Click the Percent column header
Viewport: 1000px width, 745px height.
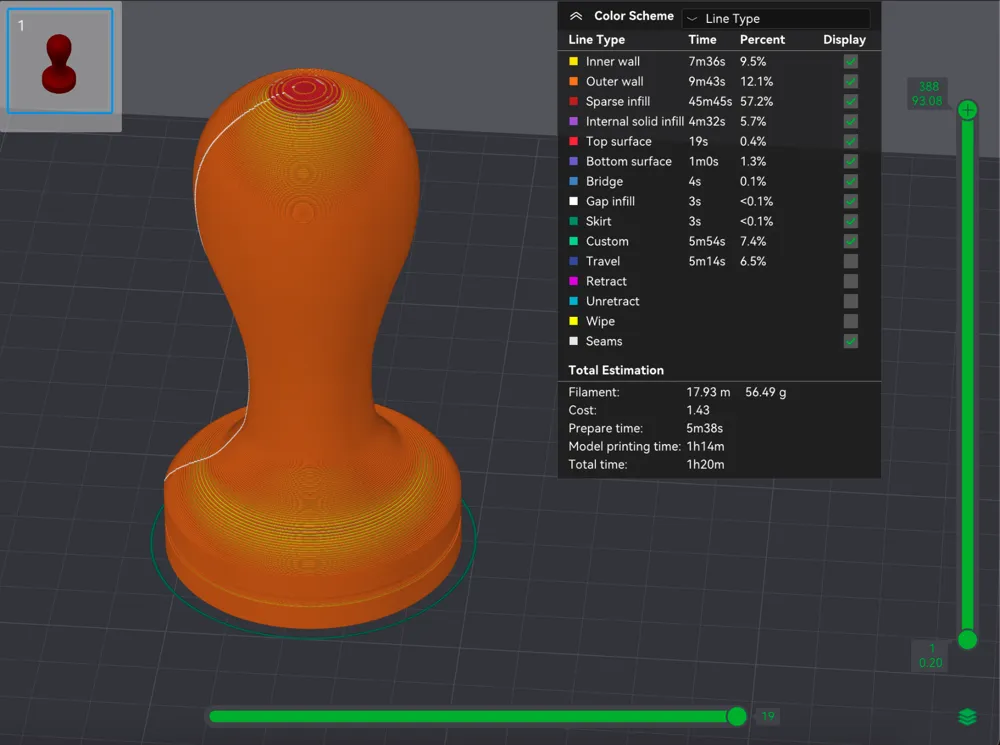click(762, 40)
